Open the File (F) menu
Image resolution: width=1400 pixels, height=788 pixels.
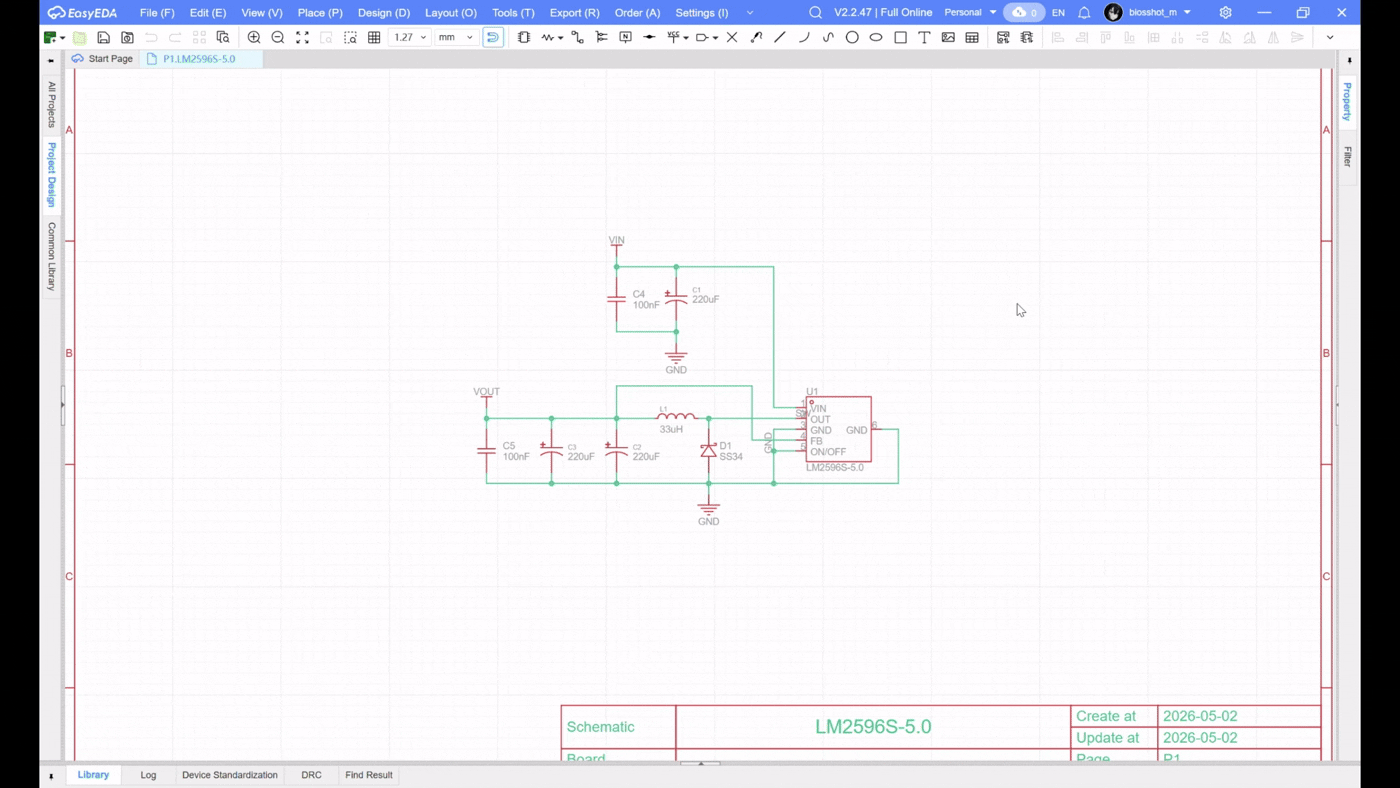(157, 13)
